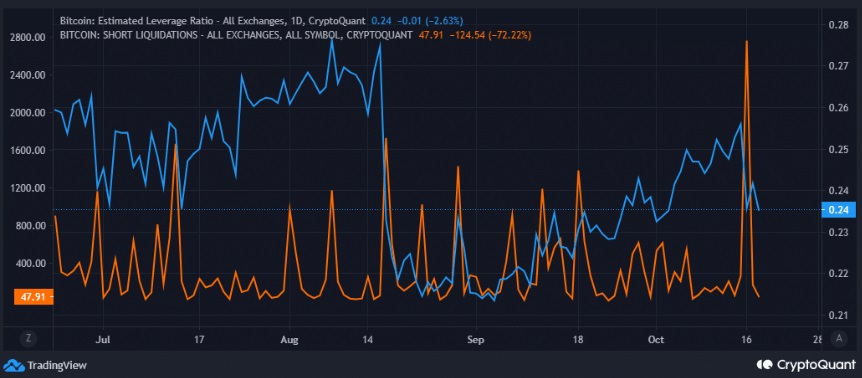Viewport: 862px width, 378px height.
Task: Toggle the auto-scale A button
Action: tap(838, 338)
